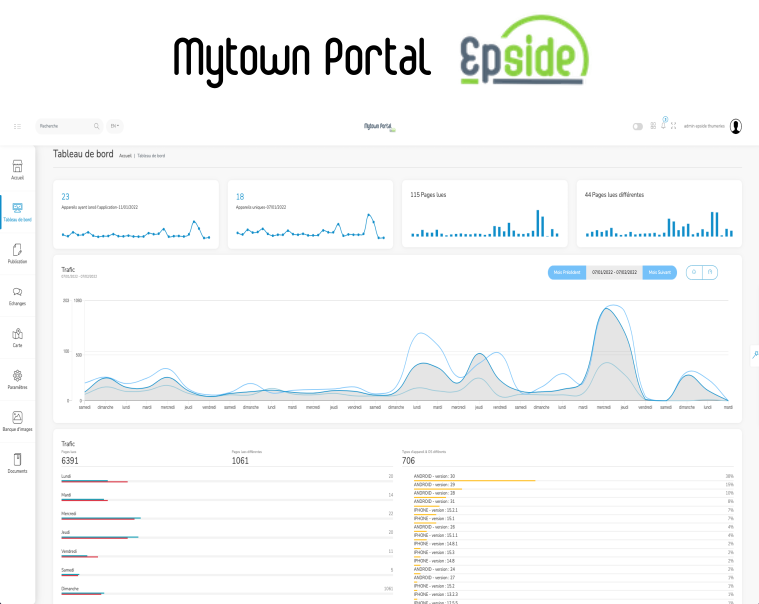The image size is (759, 604).
Task: Click the Jeudi row label
Action: 65,532
